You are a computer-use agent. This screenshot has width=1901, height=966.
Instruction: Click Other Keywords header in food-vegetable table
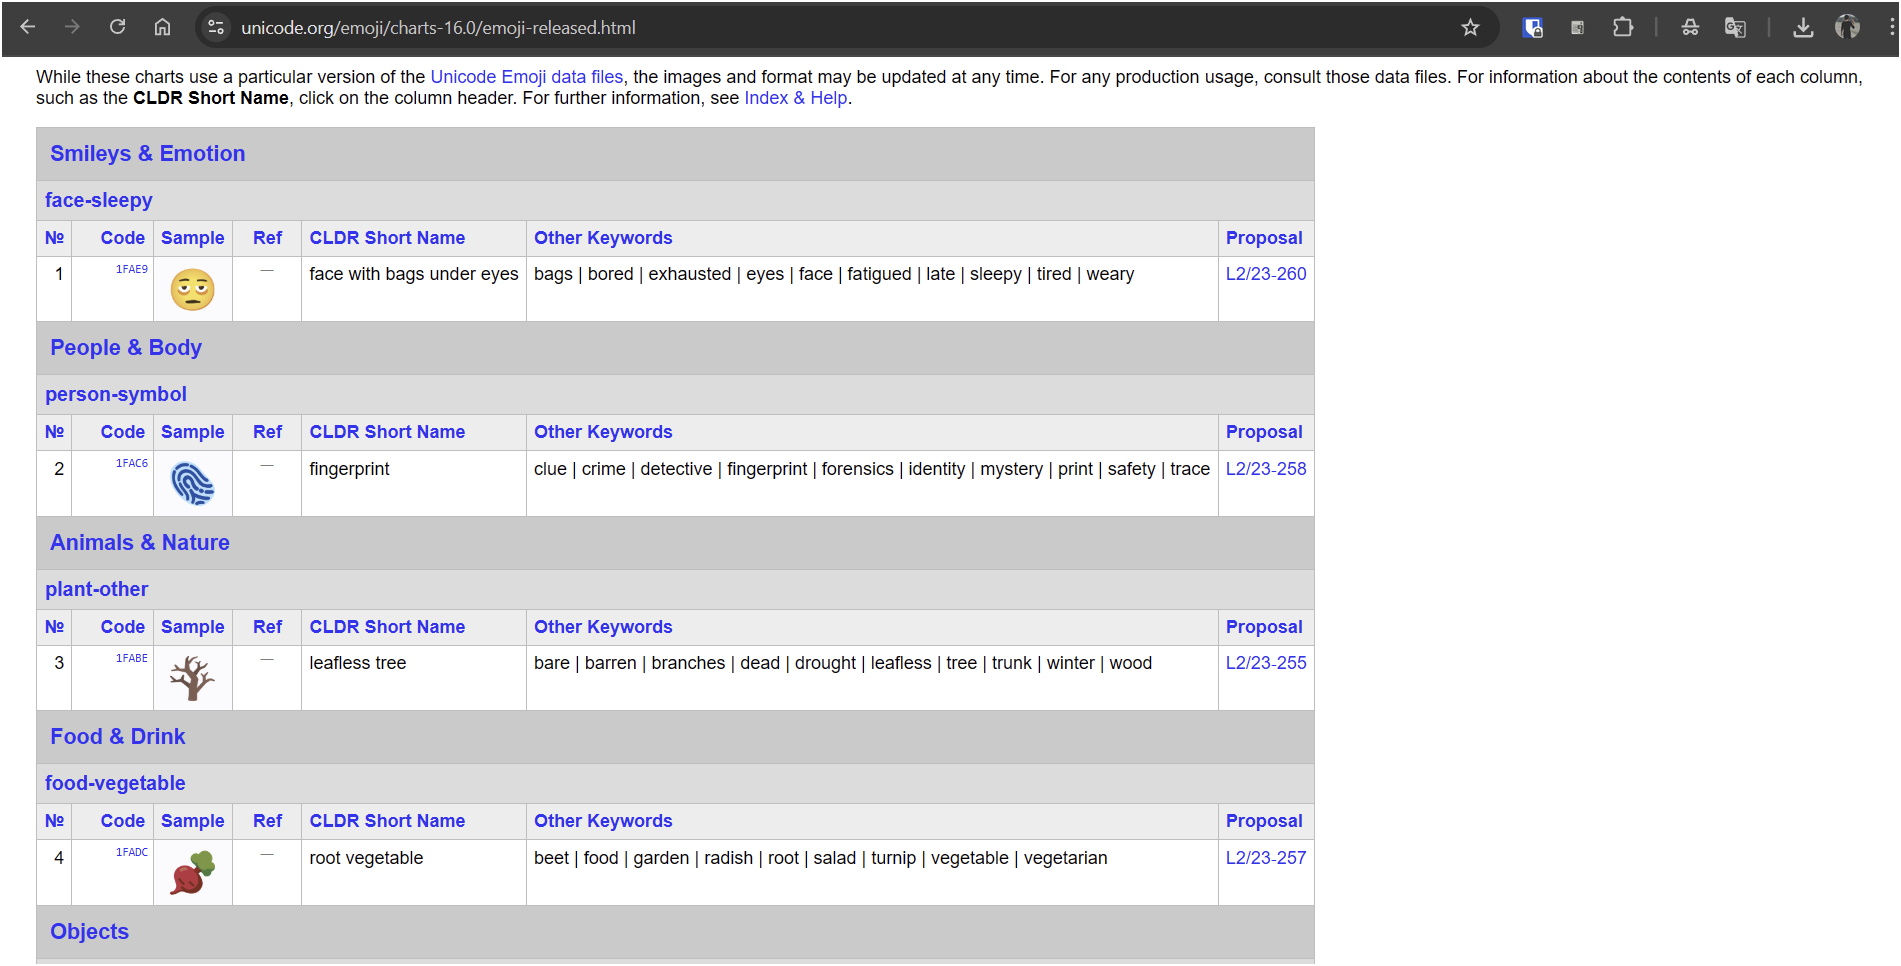coord(603,821)
